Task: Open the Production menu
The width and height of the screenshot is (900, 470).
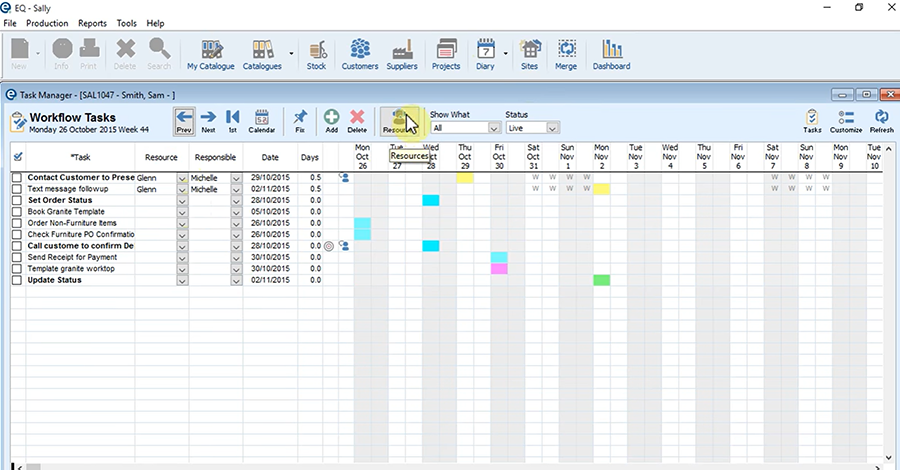Action: point(47,24)
